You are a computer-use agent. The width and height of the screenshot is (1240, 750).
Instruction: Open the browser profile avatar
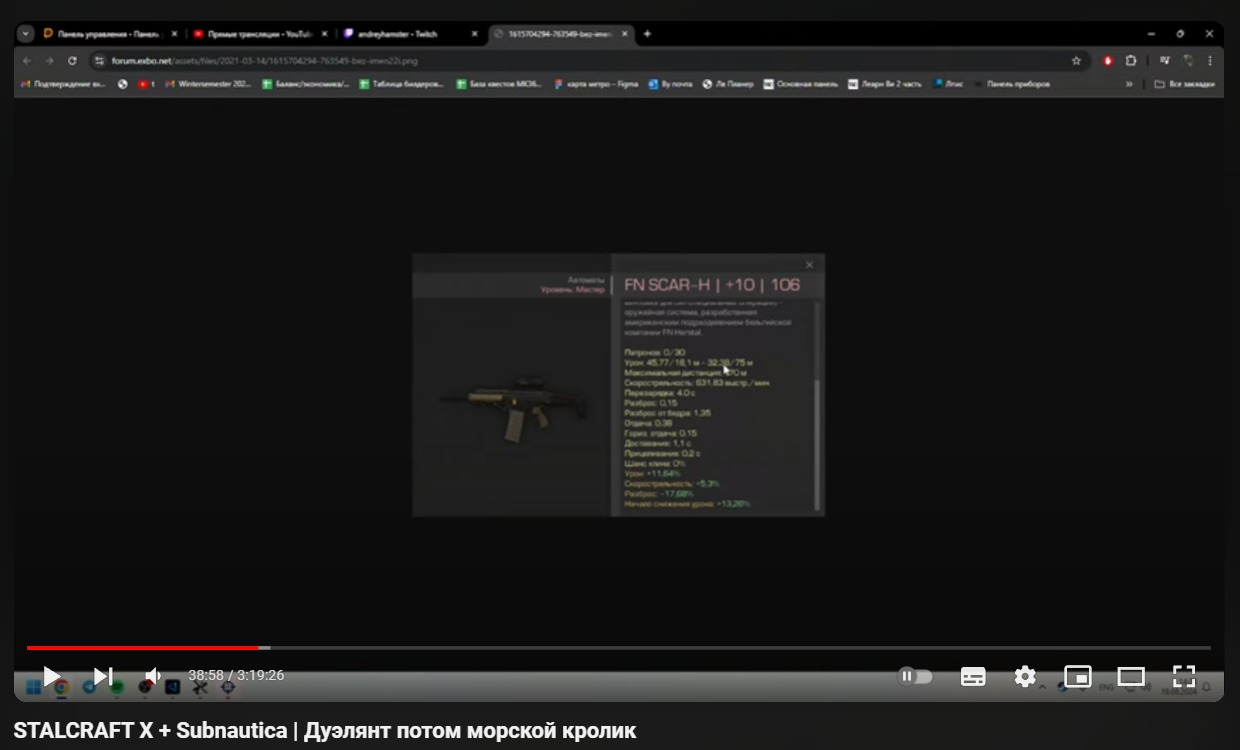coord(1189,60)
